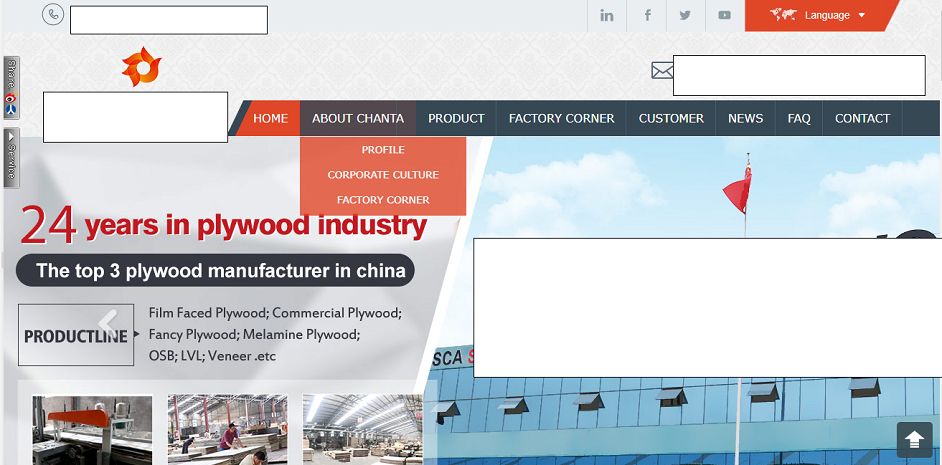This screenshot has width=942, height=465.
Task: Click 'OSB; LVL; Veneer .etc' text
Action: pos(212,356)
